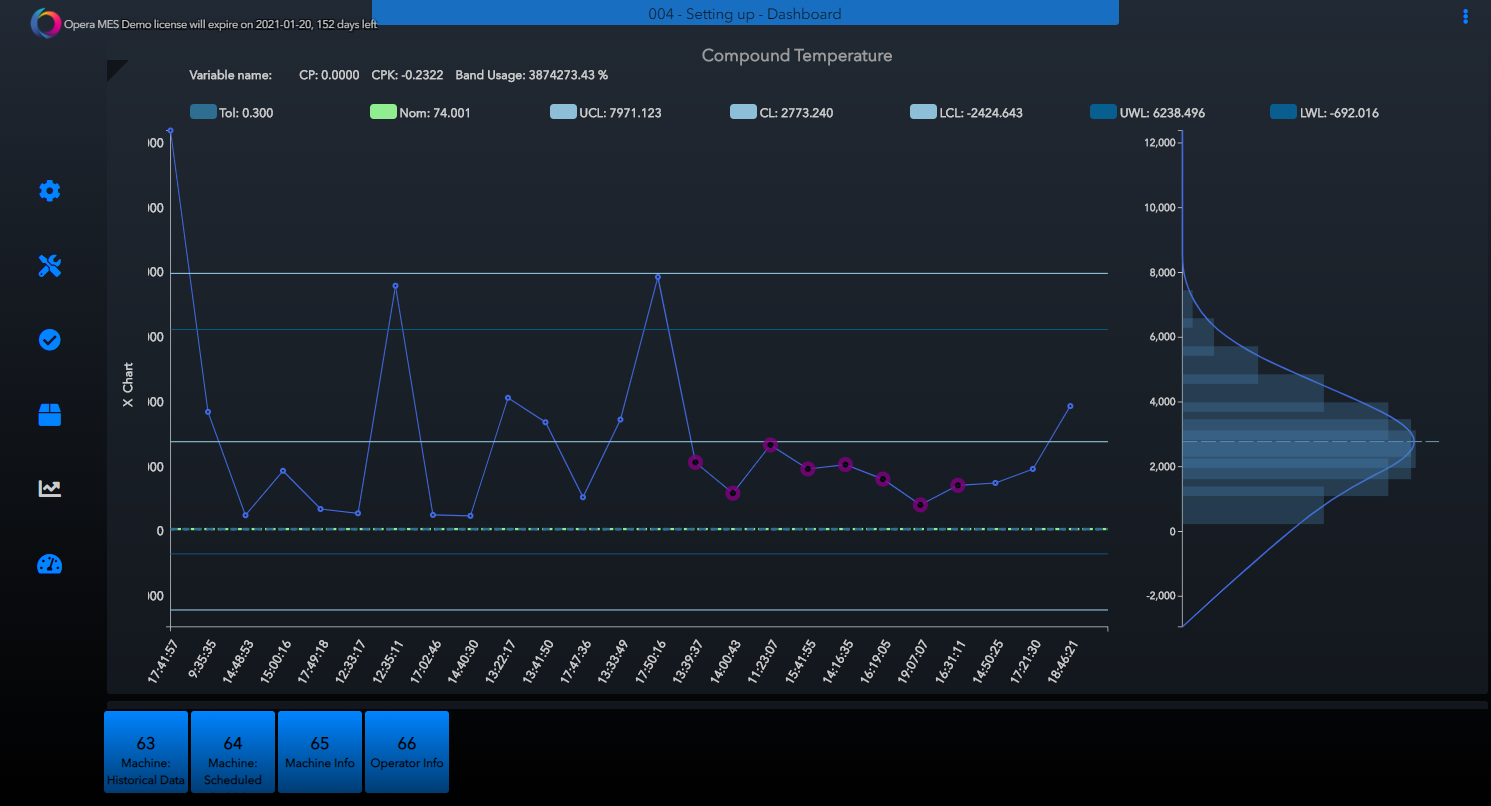This screenshot has width=1491, height=806.
Task: Click the first data point at 17:41:57
Action: tap(170, 130)
